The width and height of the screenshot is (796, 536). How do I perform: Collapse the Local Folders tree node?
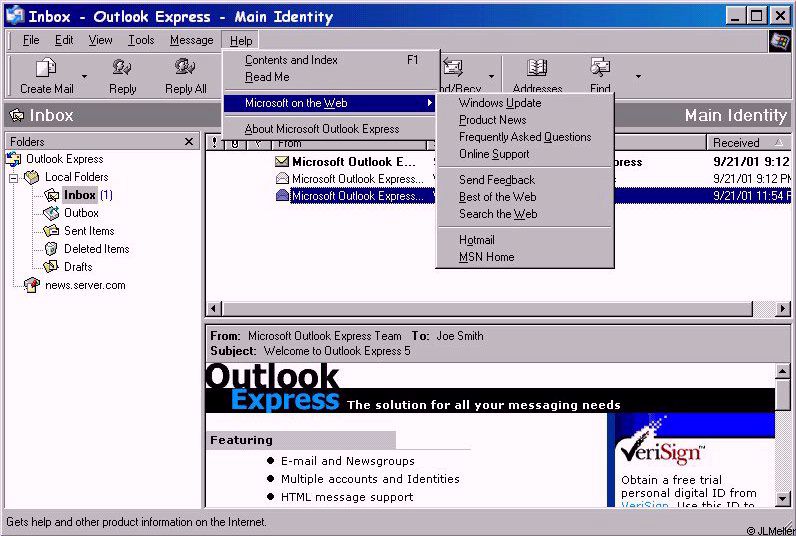(14, 178)
